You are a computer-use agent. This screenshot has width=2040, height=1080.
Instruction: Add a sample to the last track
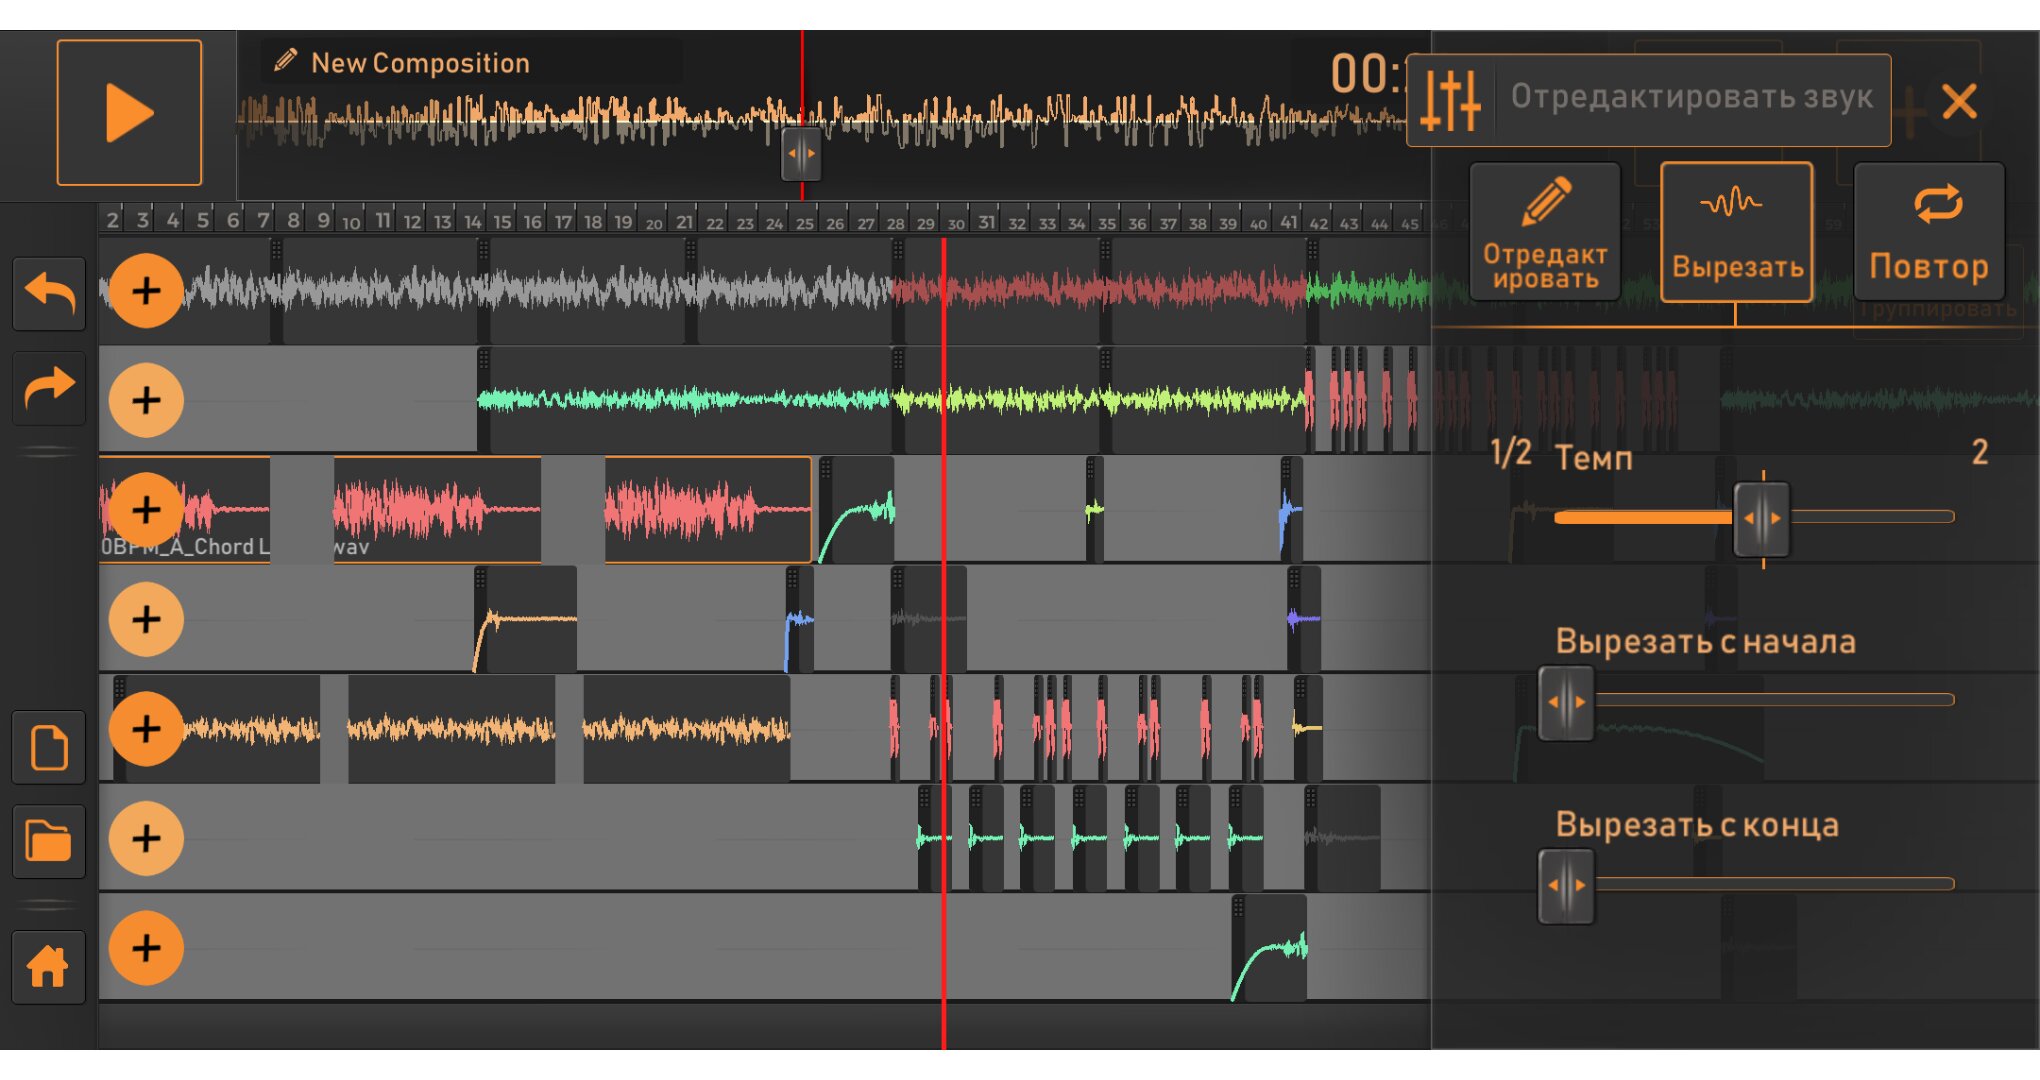(x=146, y=948)
